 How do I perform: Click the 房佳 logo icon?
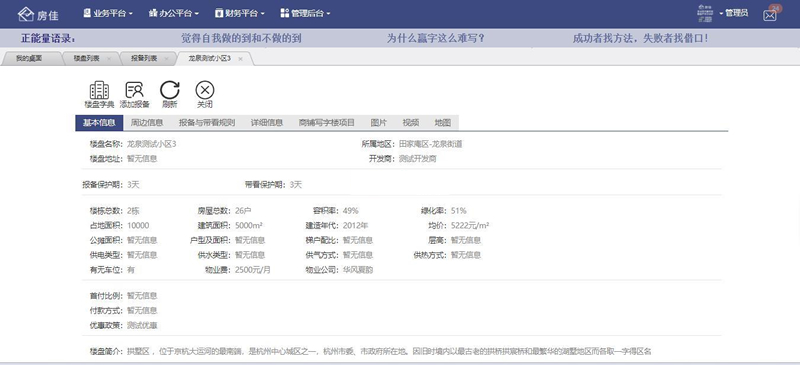(x=26, y=14)
